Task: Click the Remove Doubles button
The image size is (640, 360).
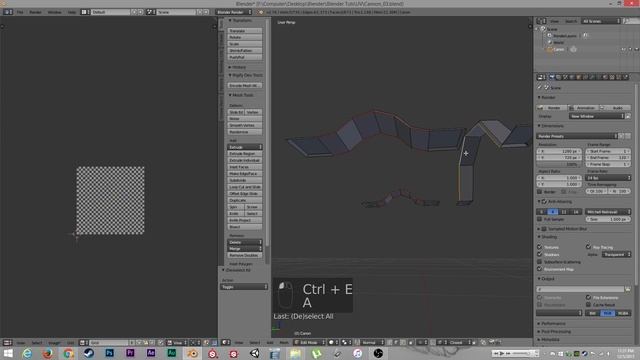Action: coord(244,255)
